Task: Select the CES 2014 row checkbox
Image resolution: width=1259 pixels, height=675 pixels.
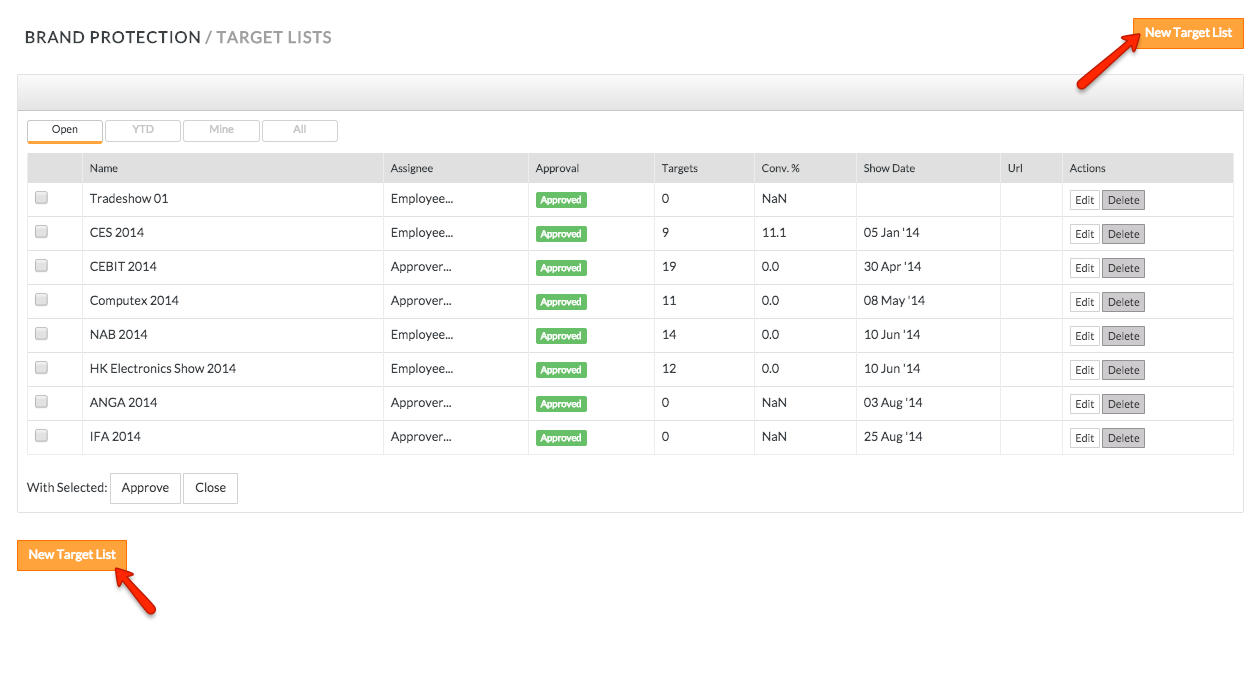Action: [x=42, y=232]
